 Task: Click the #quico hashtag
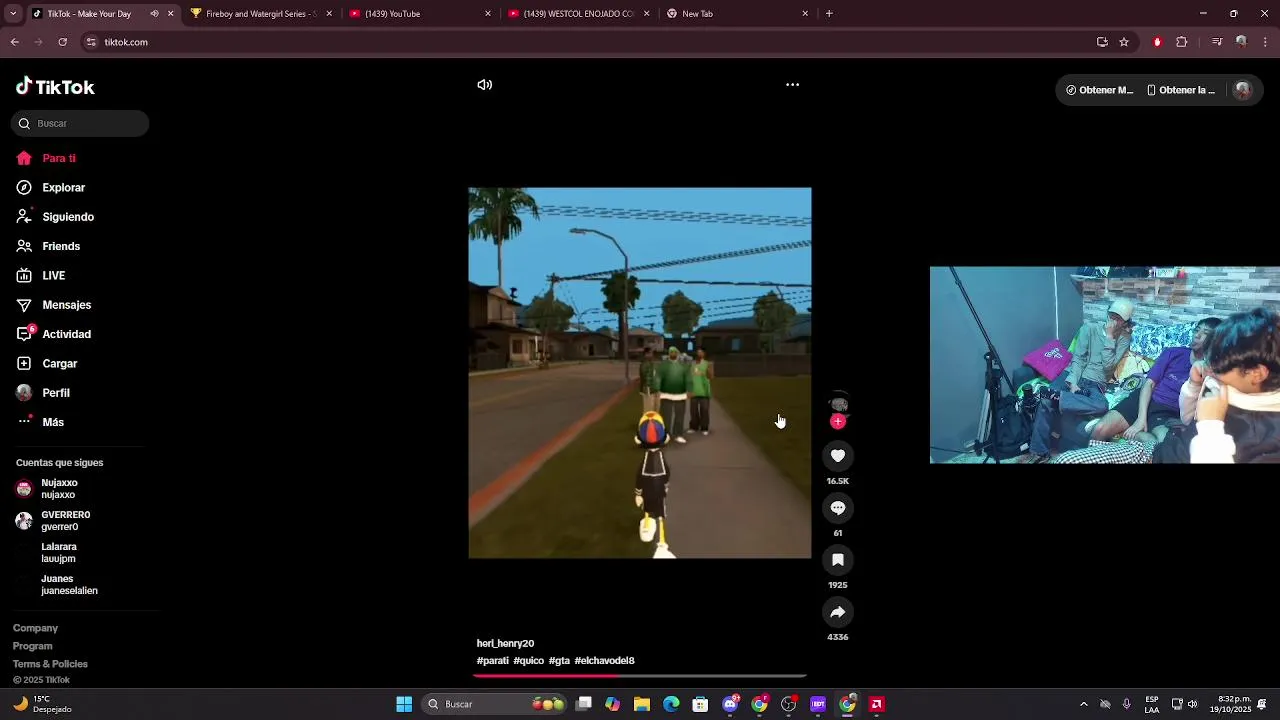[x=529, y=661]
